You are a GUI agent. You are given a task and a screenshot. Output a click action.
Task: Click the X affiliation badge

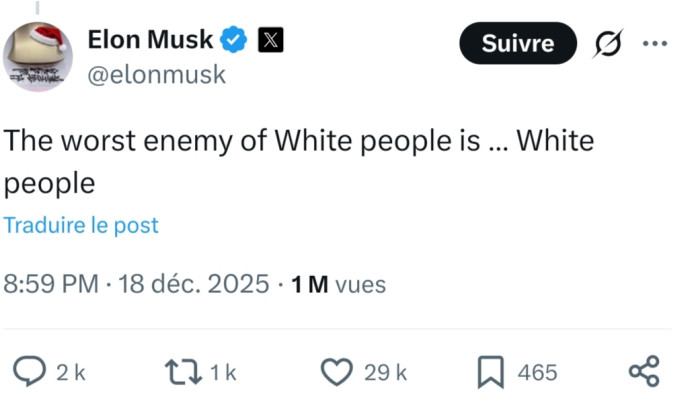(271, 40)
